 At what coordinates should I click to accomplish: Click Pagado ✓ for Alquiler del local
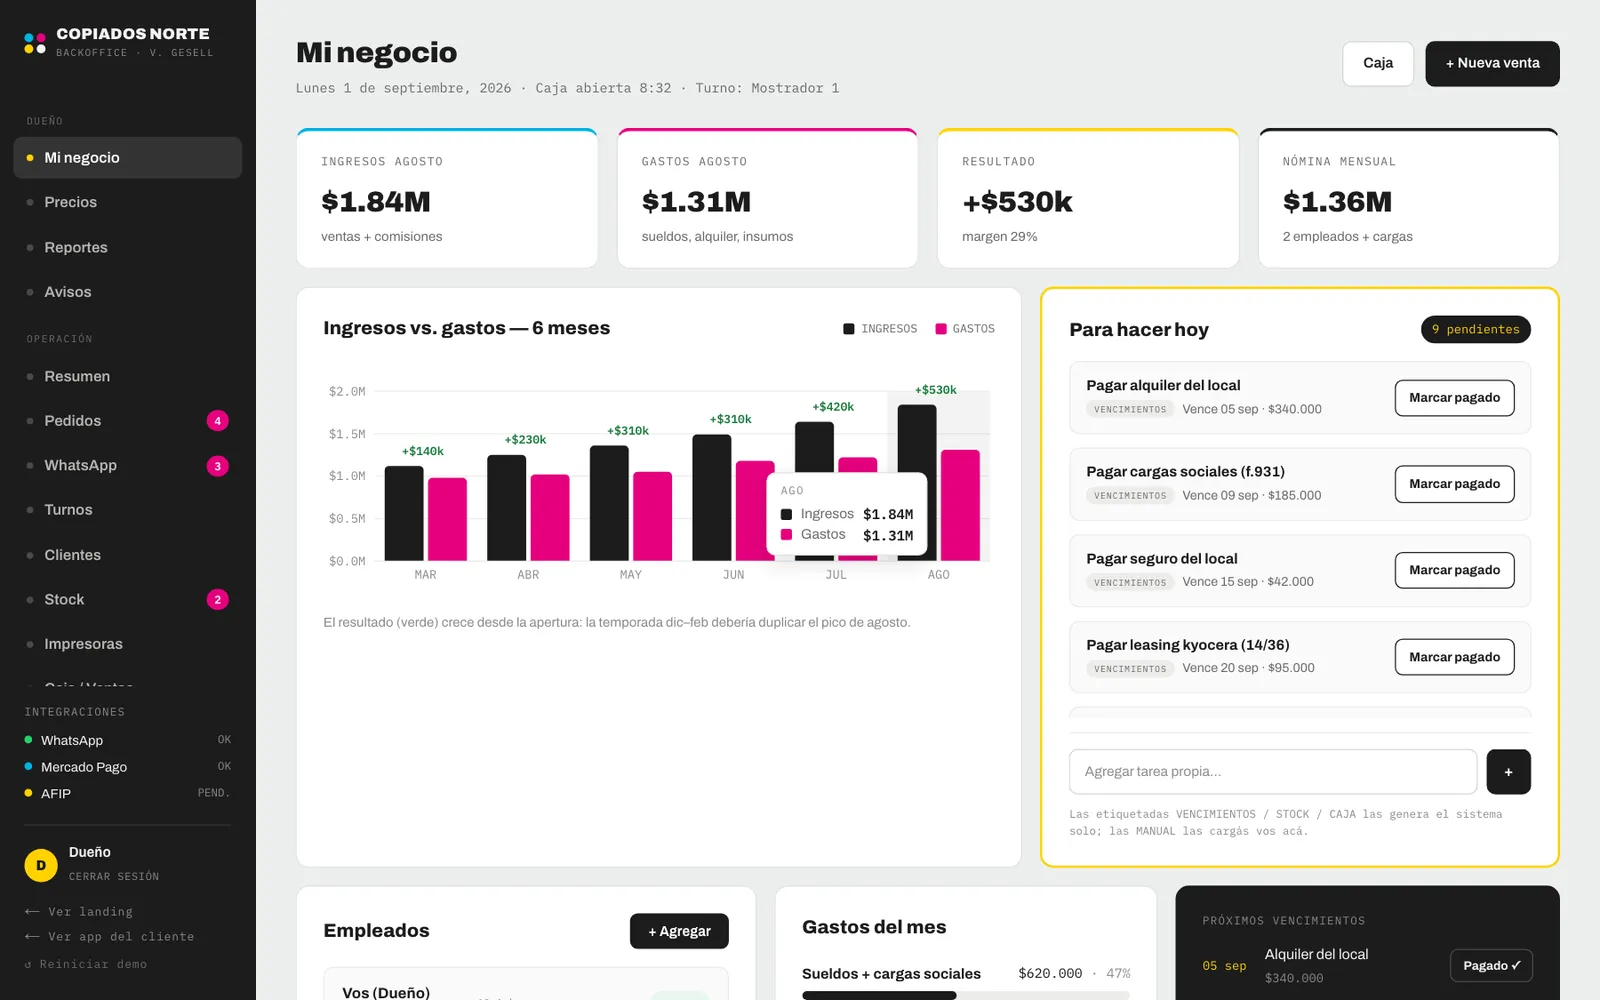(x=1491, y=965)
